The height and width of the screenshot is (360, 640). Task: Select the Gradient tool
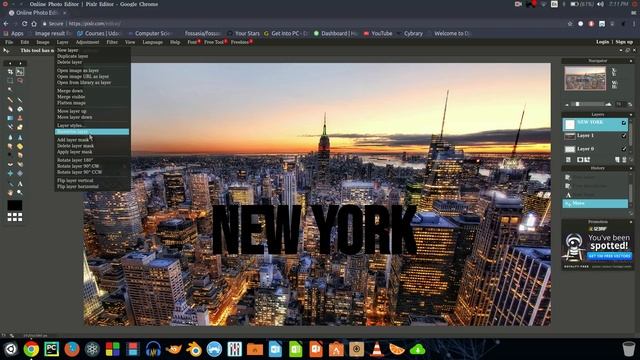click(x=10, y=118)
